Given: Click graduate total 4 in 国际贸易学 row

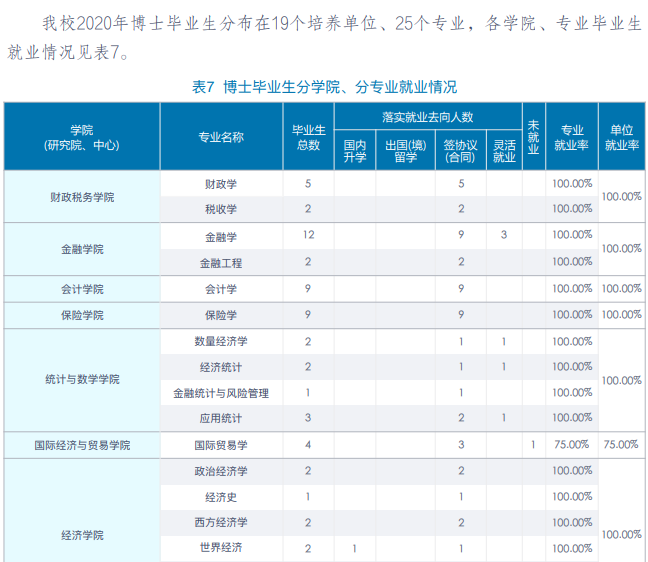Looking at the screenshot, I should point(308,445).
